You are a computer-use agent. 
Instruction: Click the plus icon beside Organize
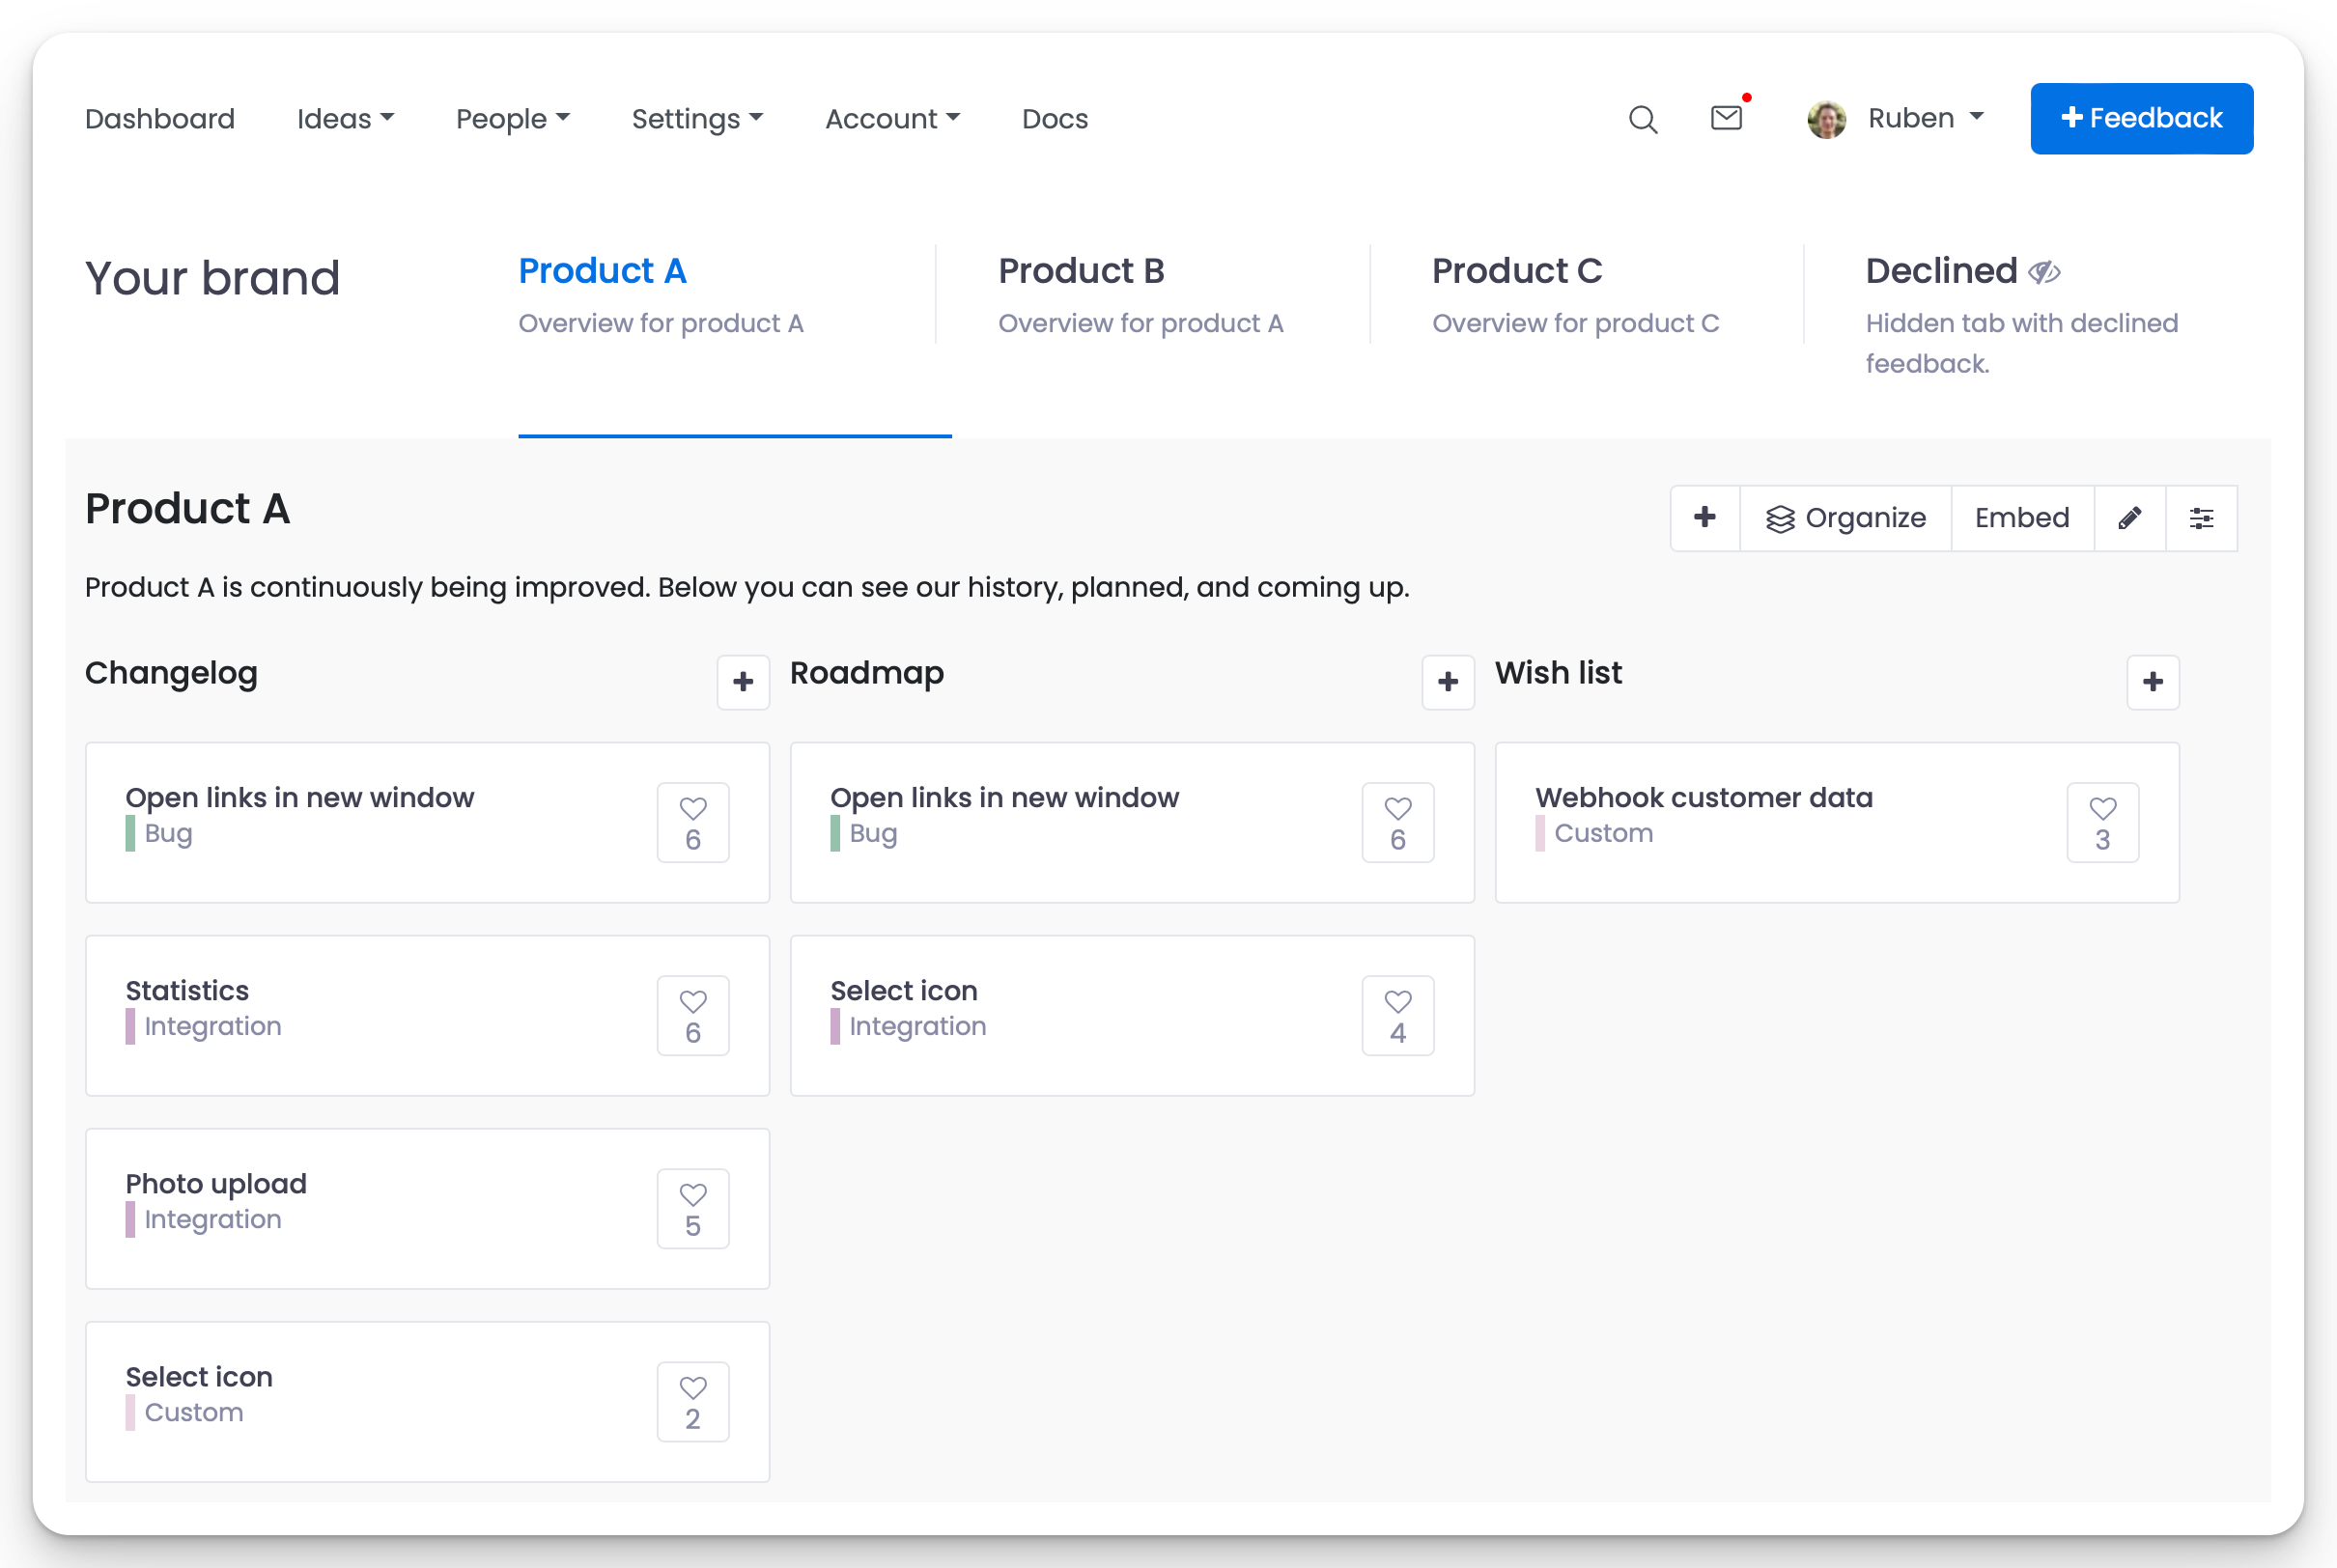coord(1705,518)
